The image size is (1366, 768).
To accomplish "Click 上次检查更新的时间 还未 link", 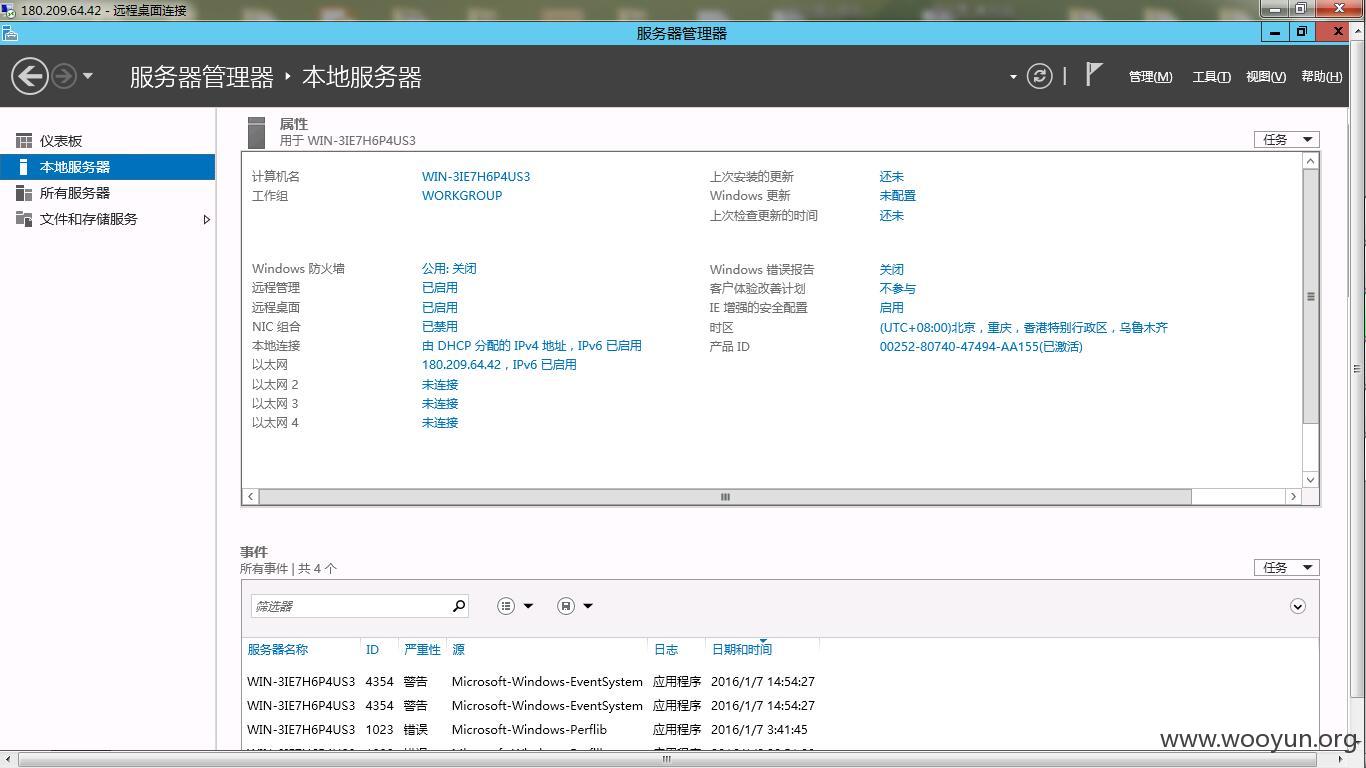I will pyautogui.click(x=891, y=215).
